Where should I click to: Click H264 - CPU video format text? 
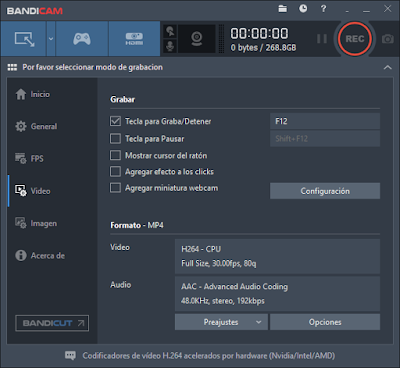click(201, 249)
